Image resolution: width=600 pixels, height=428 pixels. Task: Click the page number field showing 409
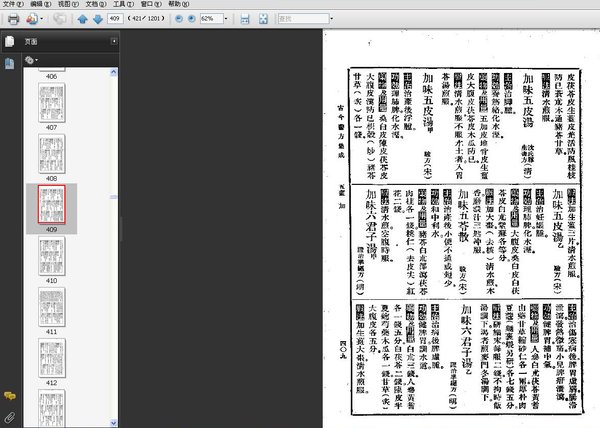115,18
